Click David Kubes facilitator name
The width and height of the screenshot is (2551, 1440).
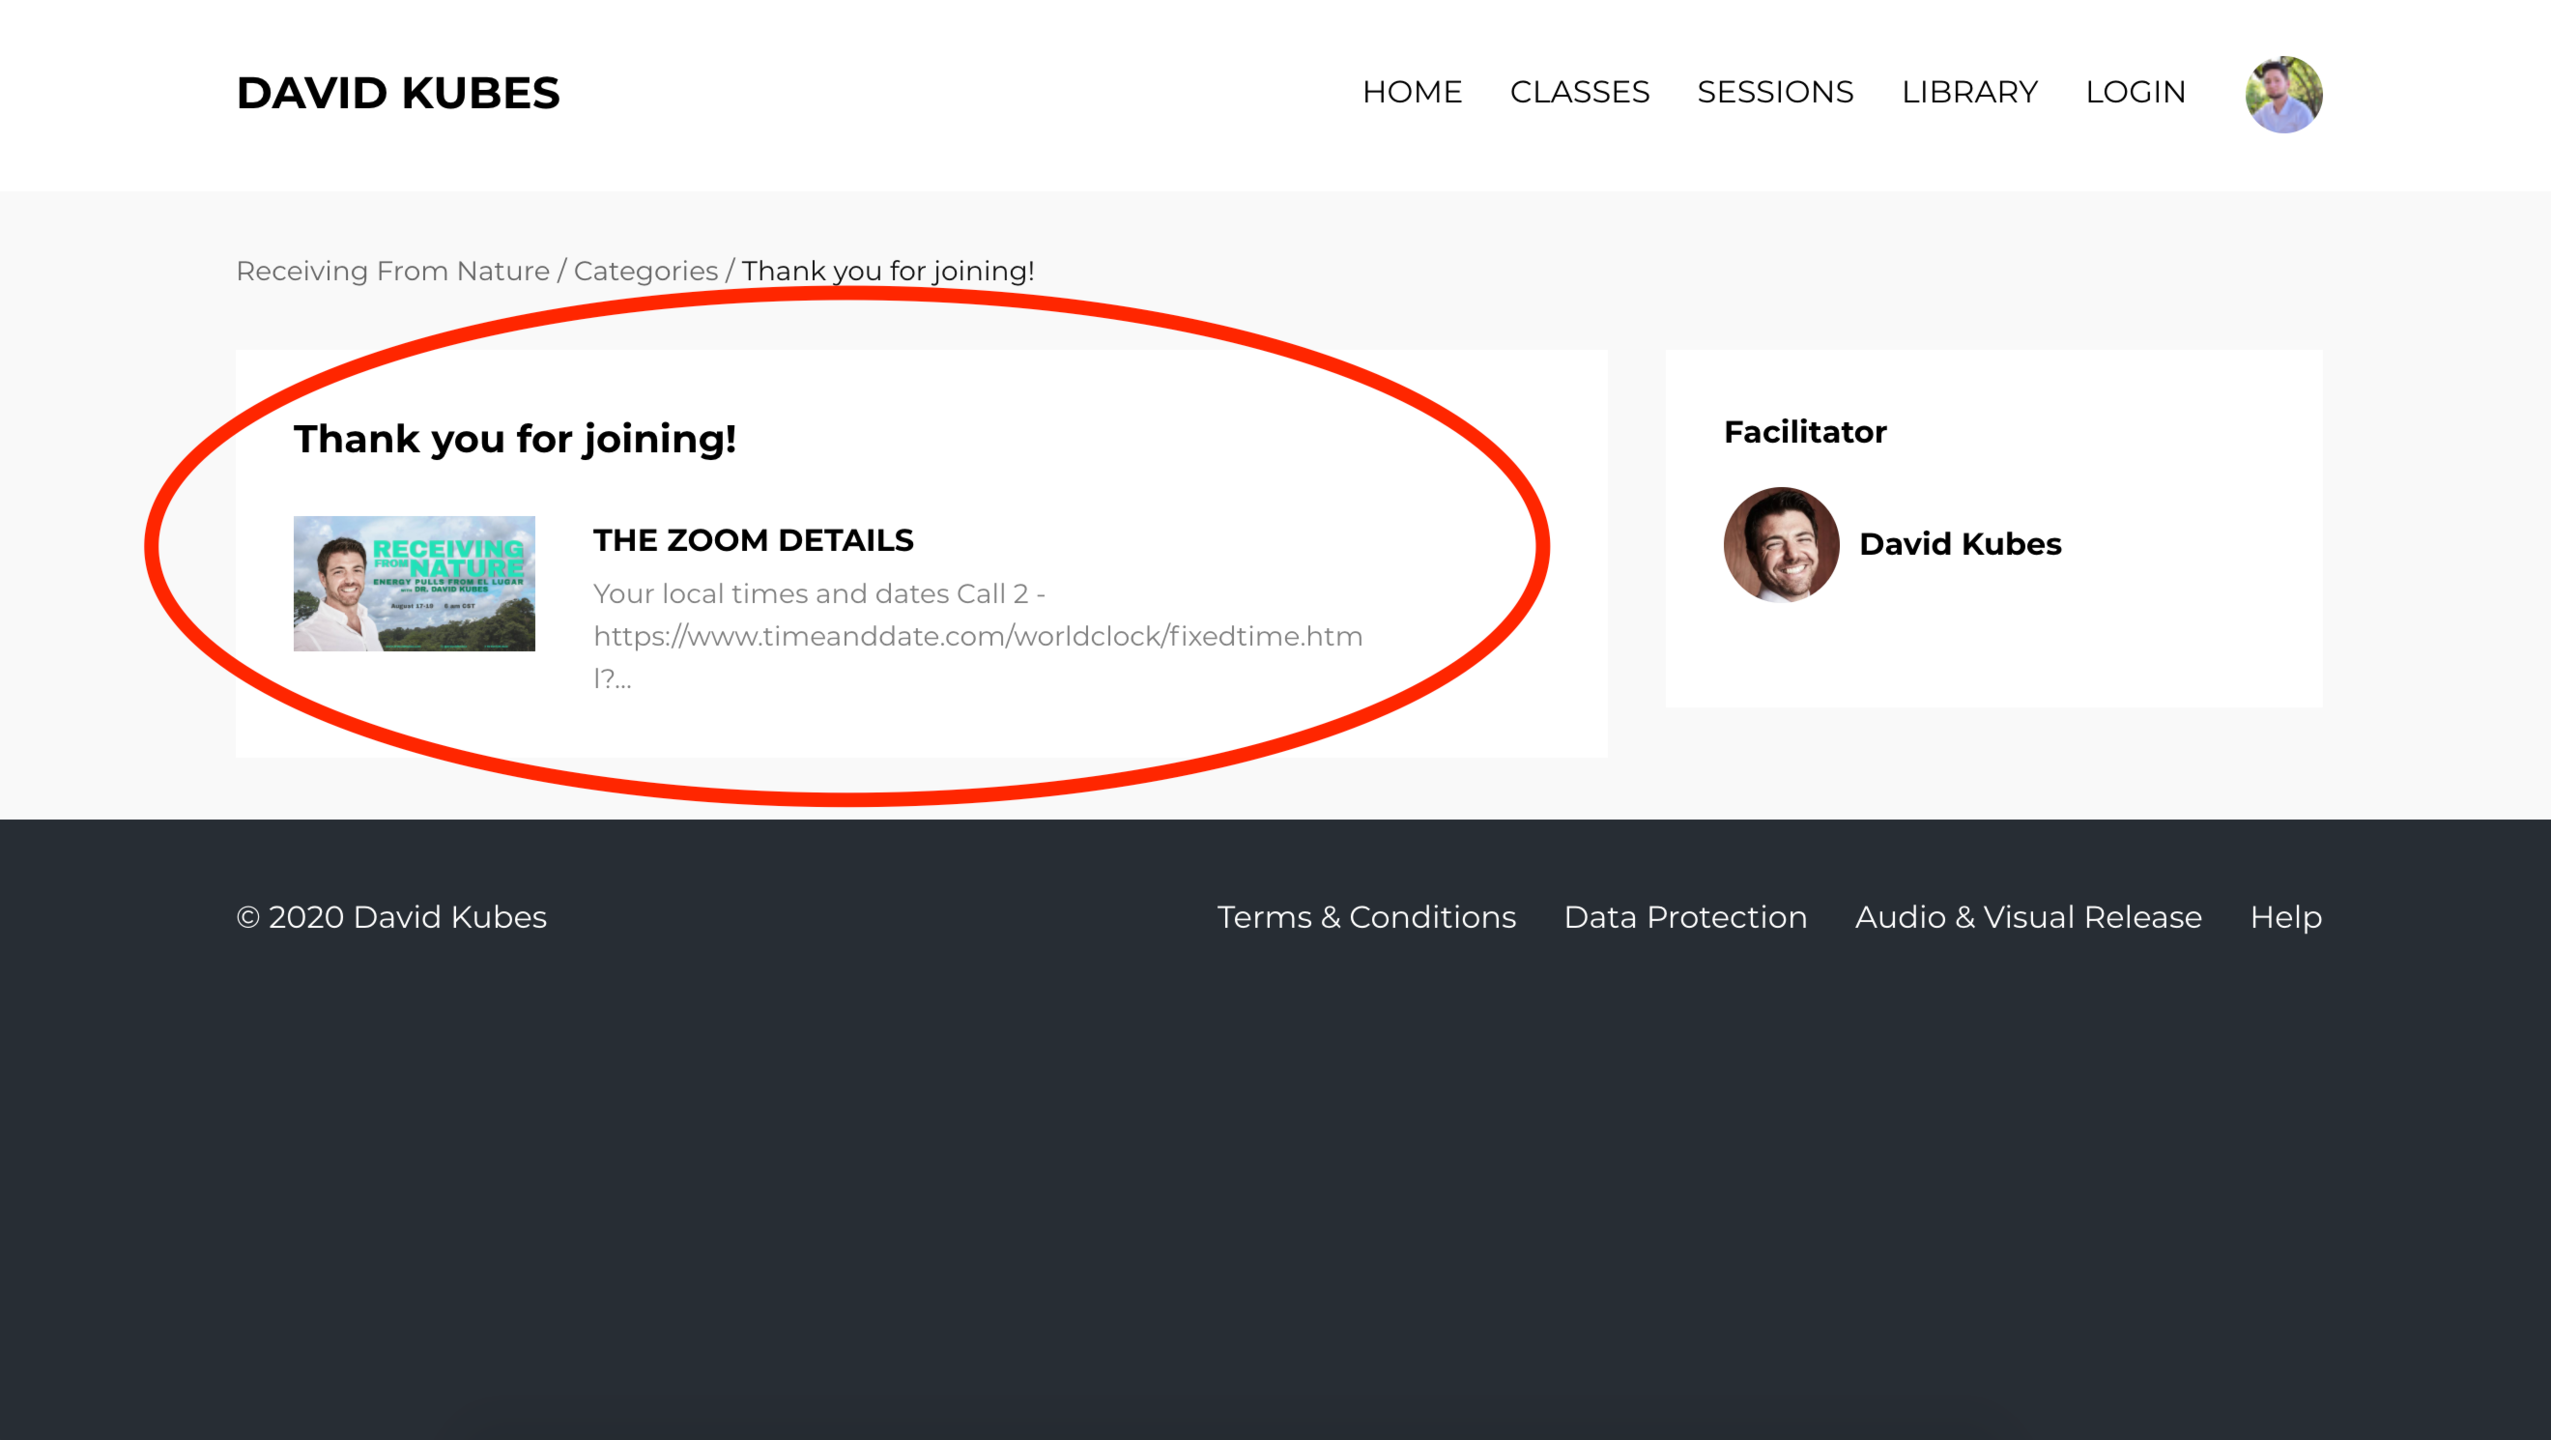point(1959,544)
